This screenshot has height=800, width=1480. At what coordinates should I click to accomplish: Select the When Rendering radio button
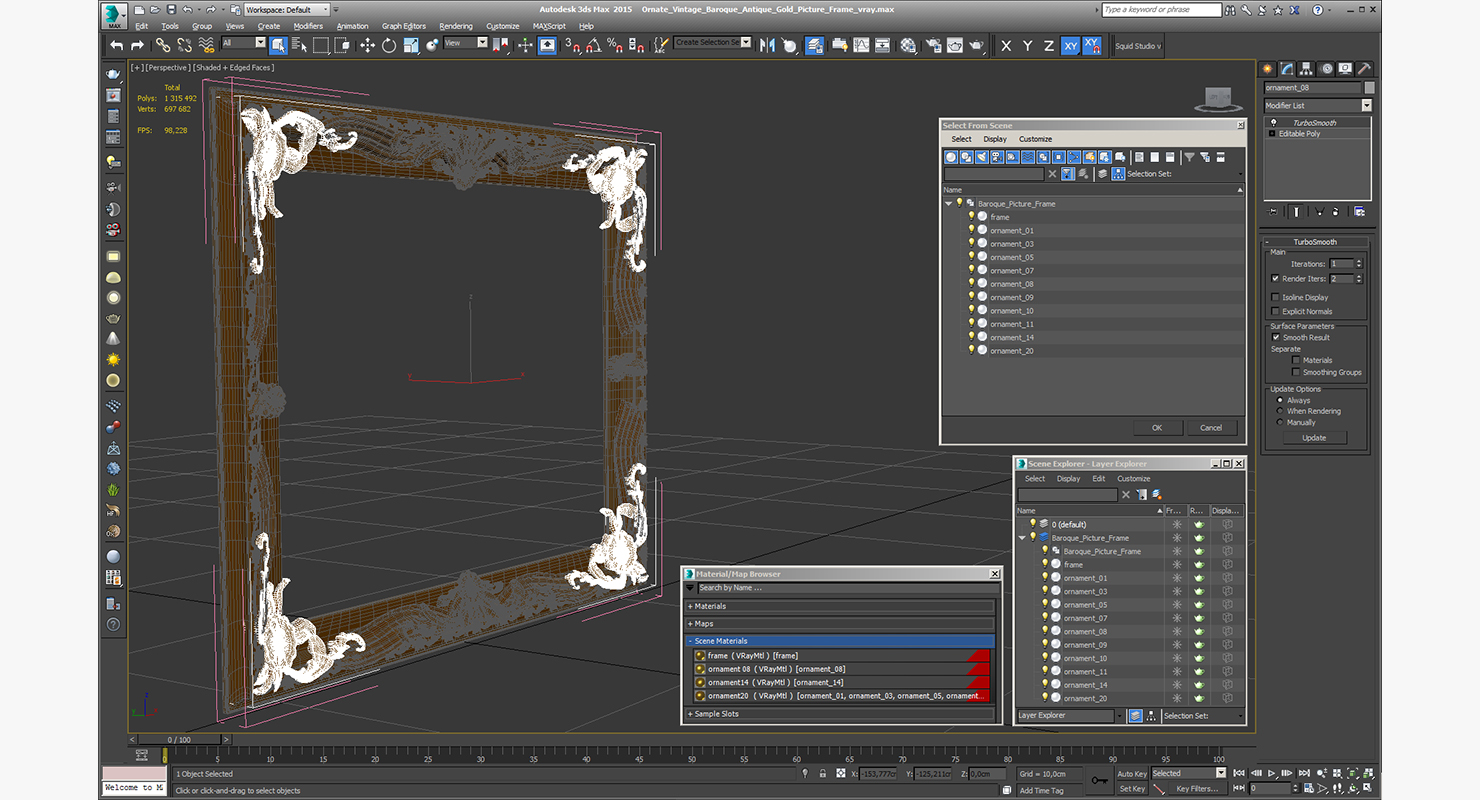click(1280, 411)
